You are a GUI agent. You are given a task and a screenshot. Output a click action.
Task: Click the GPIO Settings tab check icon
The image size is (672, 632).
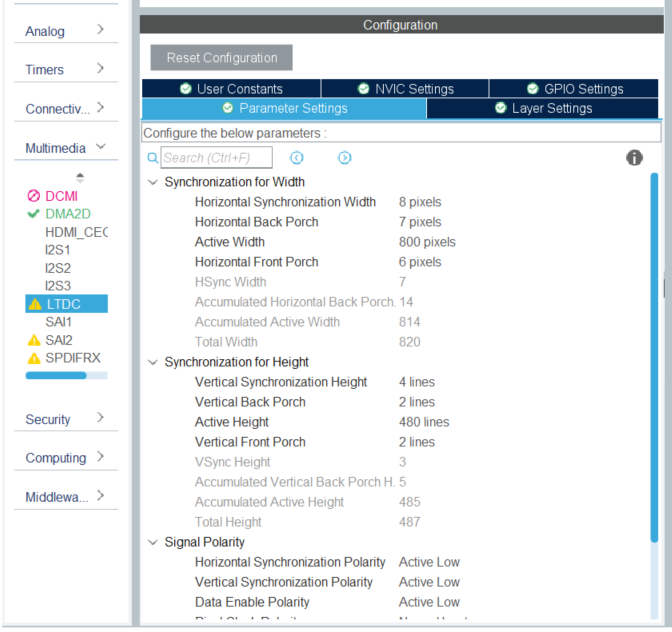[x=533, y=89]
